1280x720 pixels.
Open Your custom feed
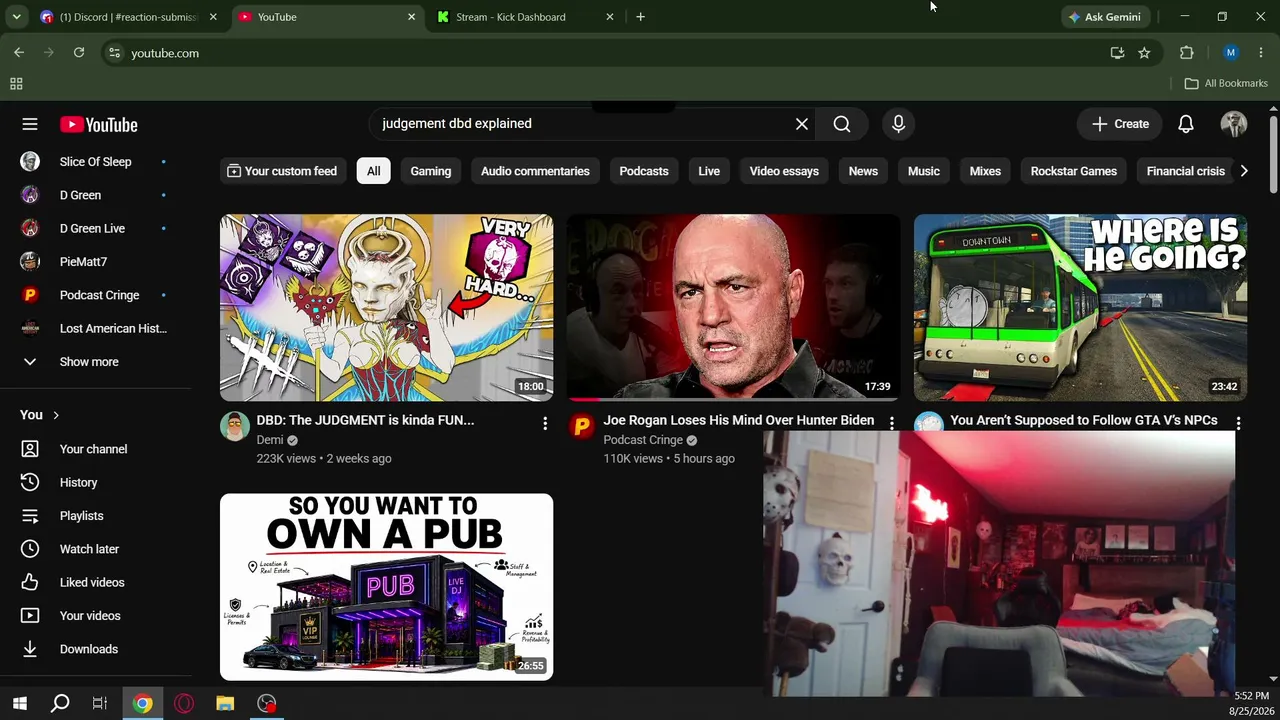(x=282, y=171)
